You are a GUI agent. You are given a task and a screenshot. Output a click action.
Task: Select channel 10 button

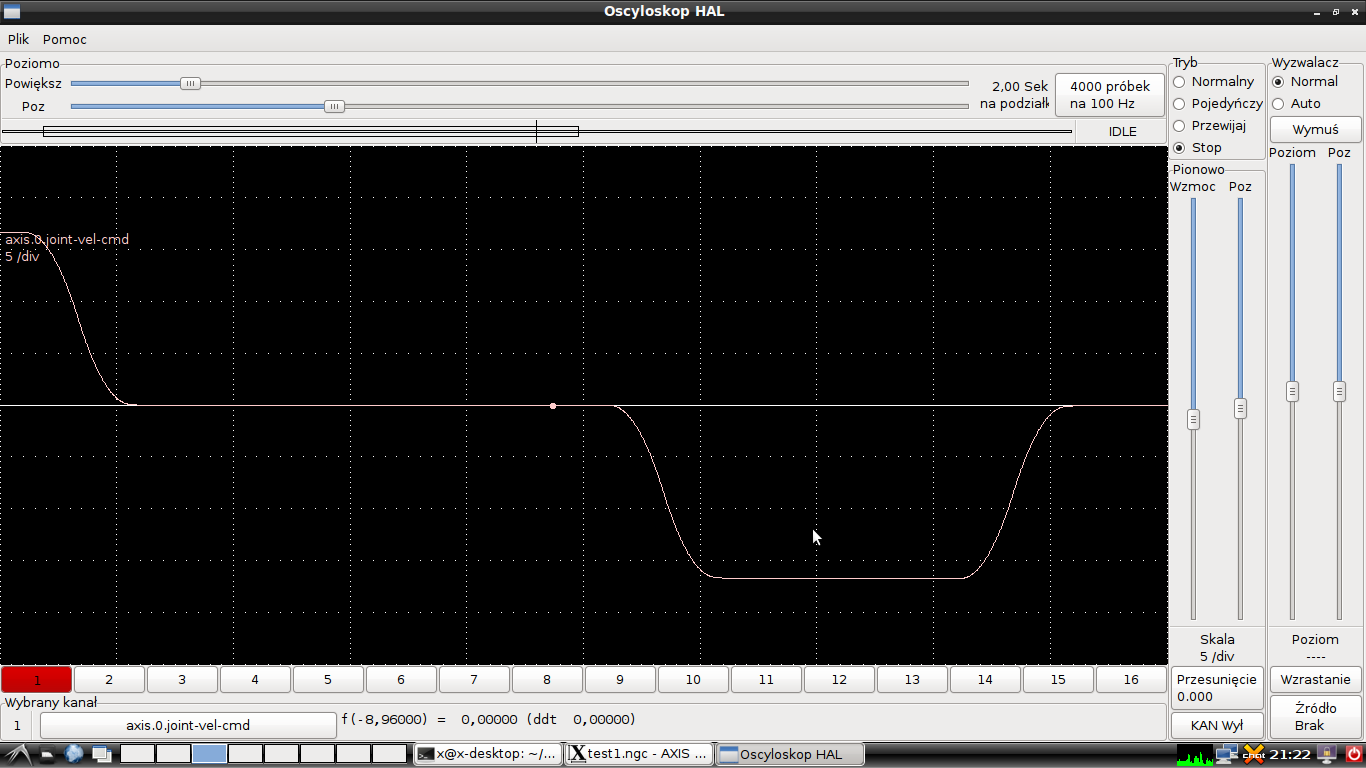[x=693, y=679]
